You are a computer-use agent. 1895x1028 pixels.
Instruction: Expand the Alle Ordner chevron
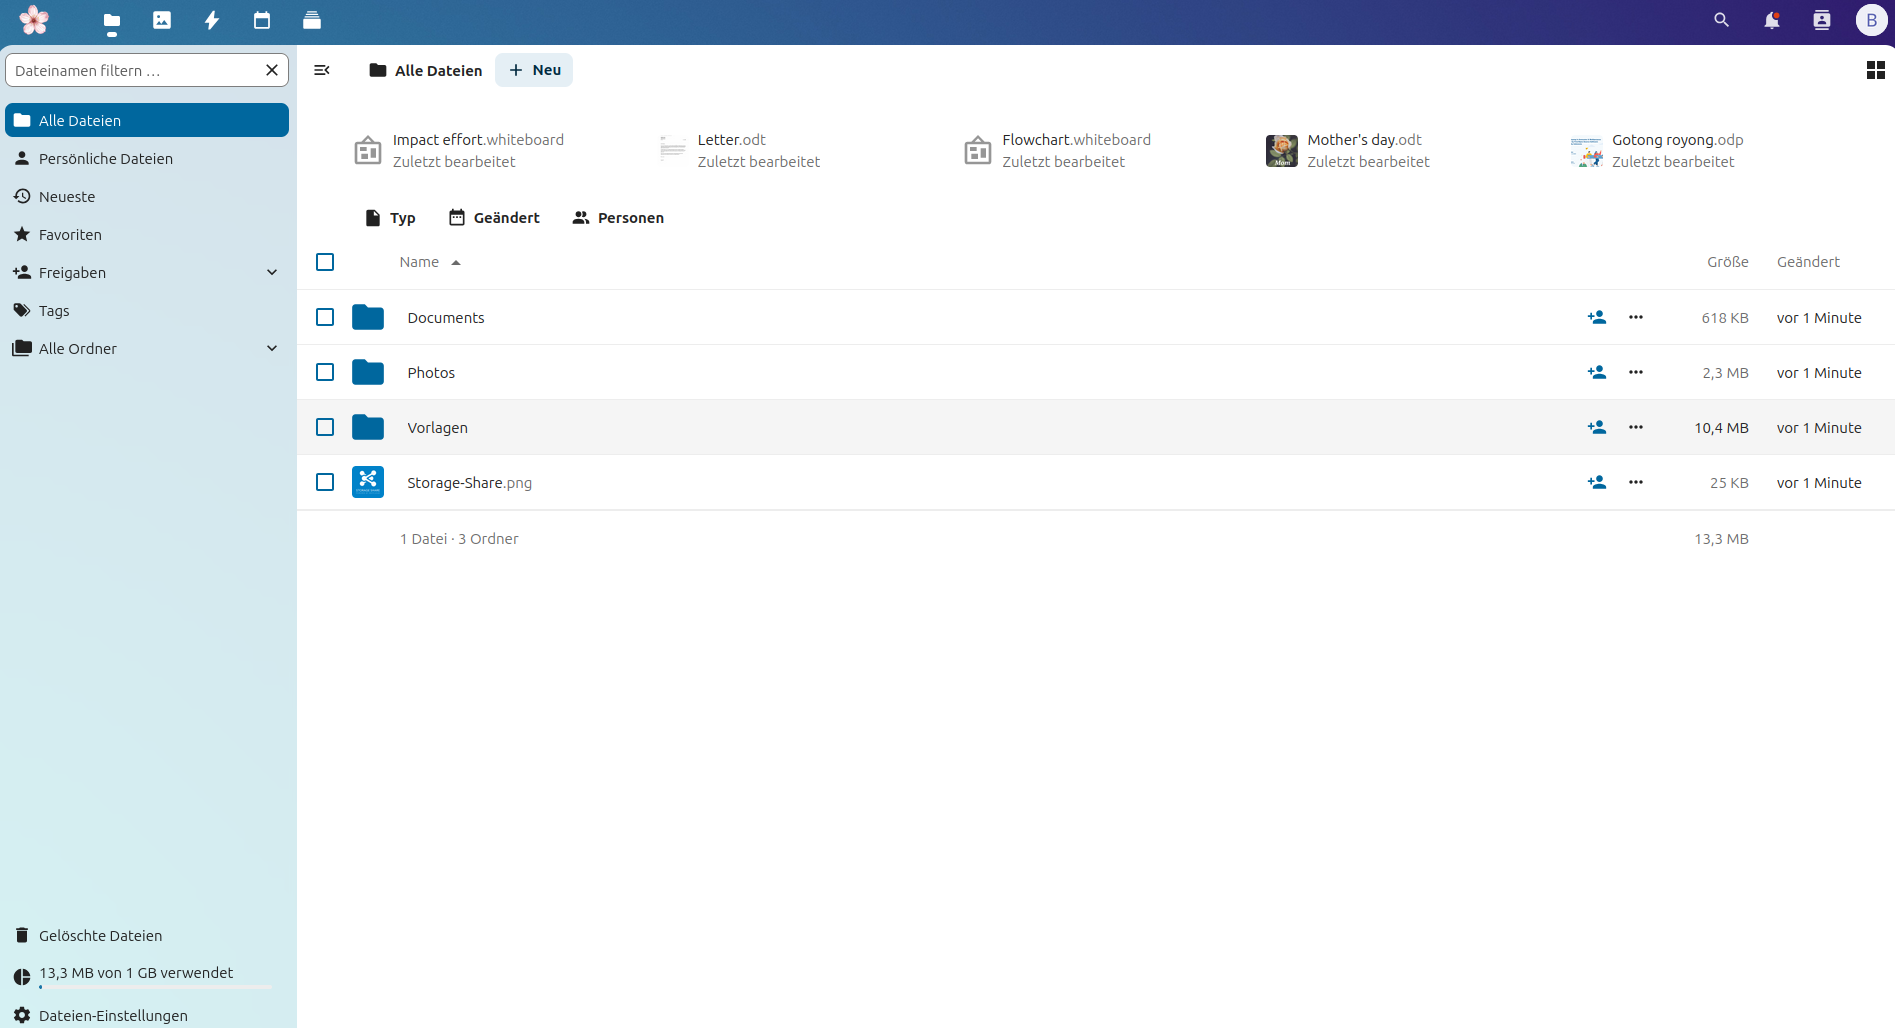pos(272,348)
